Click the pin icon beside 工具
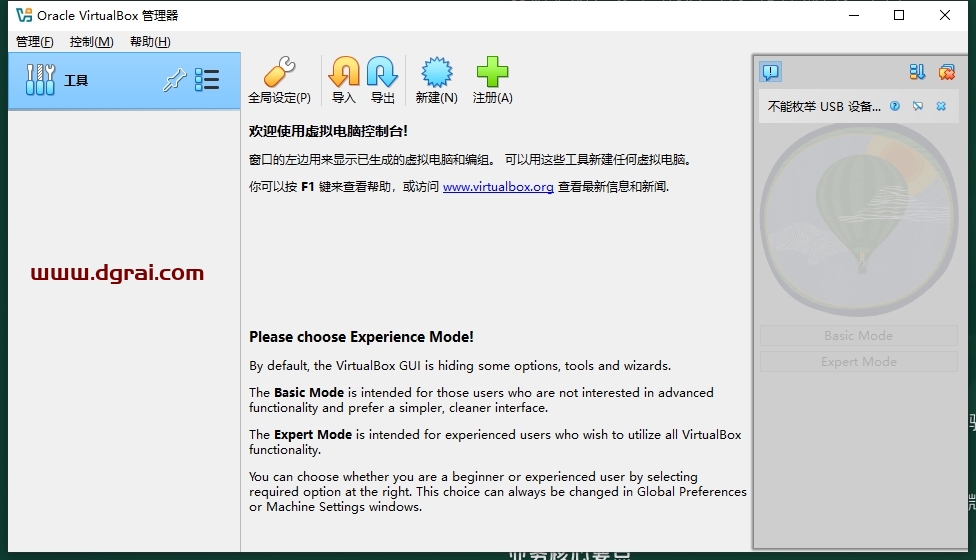The width and height of the screenshot is (976, 560). pos(174,80)
